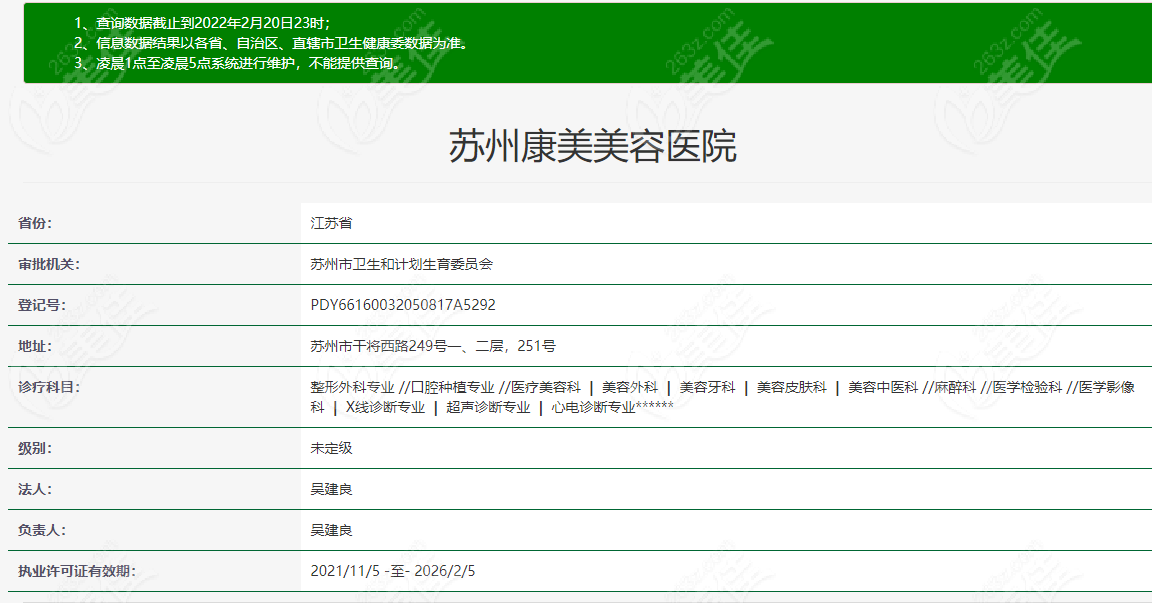Click the hospital title 苏州康美美容医院
Image resolution: width=1152 pixels, height=603 pixels.
[592, 146]
